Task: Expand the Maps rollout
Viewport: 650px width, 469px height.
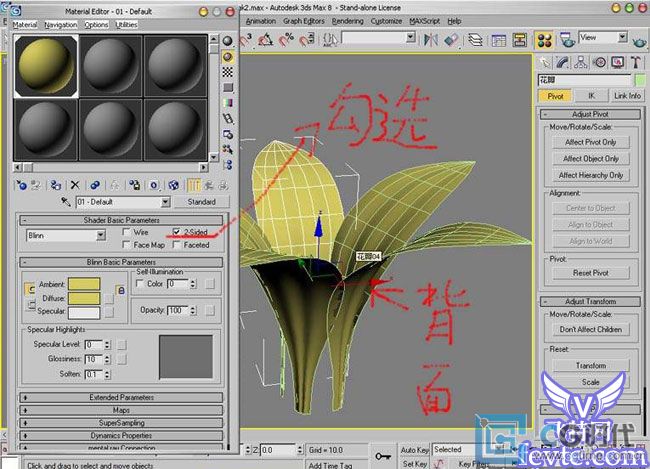Action: 121,410
